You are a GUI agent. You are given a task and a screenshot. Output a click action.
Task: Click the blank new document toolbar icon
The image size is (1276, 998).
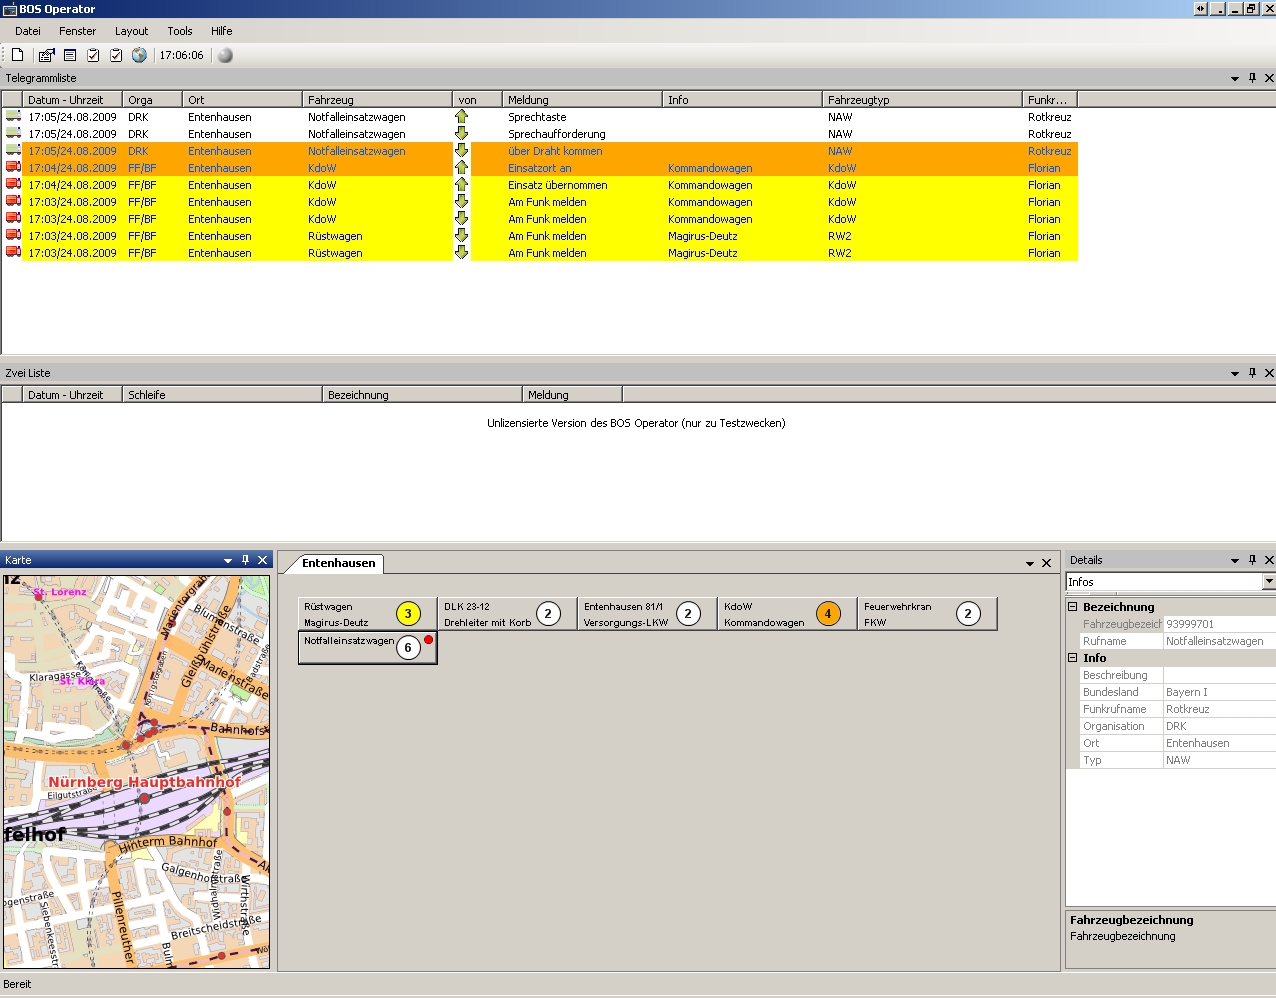click(18, 55)
